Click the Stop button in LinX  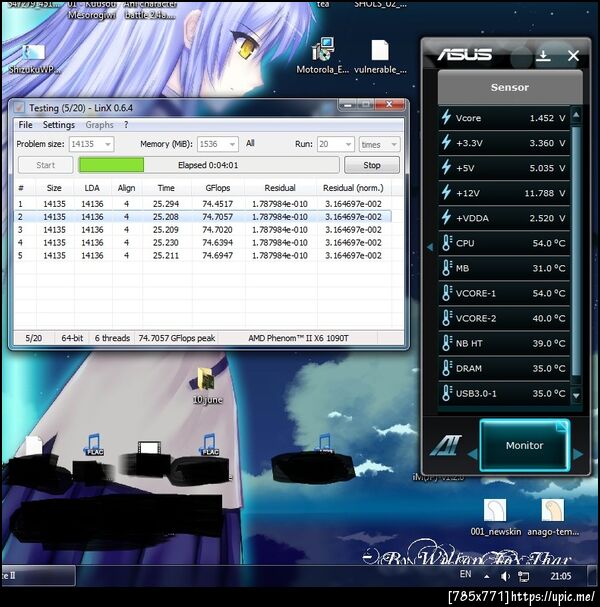[x=372, y=165]
